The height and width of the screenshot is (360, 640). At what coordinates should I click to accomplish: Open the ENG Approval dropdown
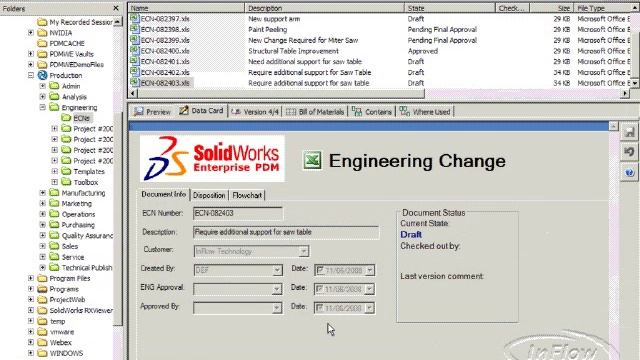pos(277,289)
